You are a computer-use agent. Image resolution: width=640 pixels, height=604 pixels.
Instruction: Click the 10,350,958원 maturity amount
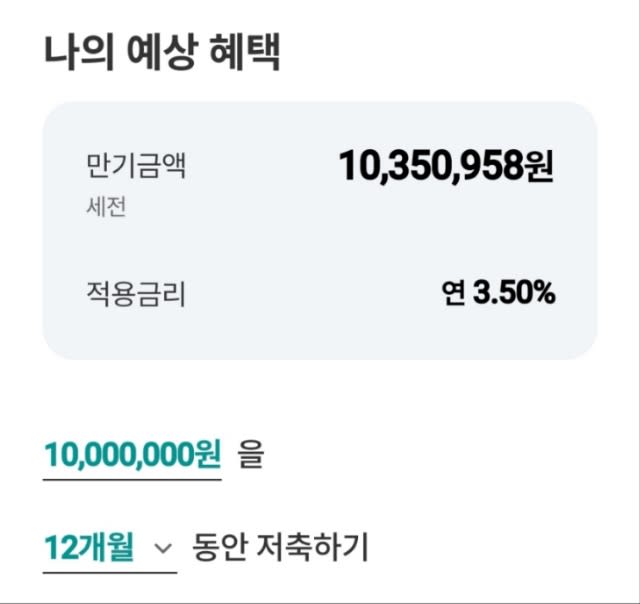tap(446, 166)
